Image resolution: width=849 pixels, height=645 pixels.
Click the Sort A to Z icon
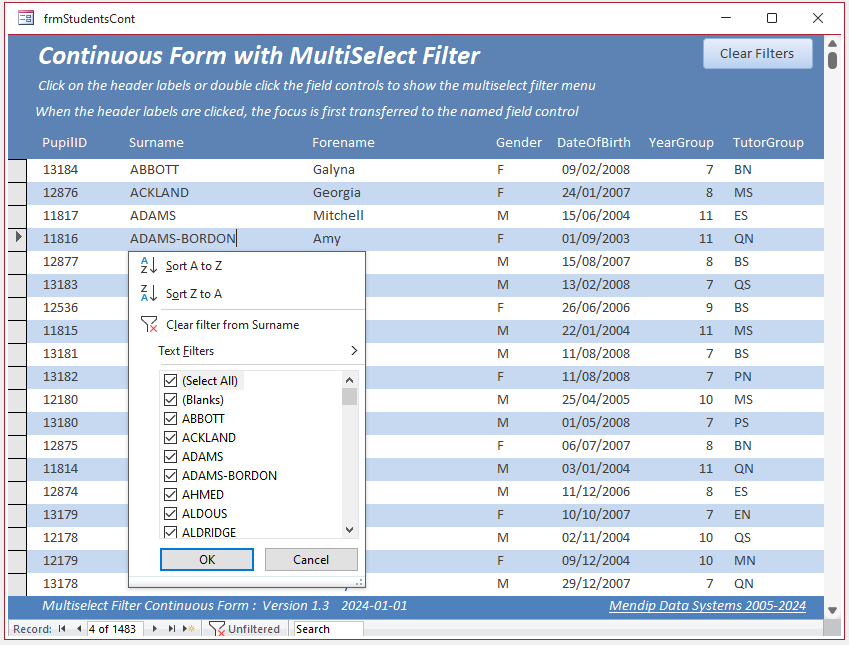pyautogui.click(x=148, y=265)
